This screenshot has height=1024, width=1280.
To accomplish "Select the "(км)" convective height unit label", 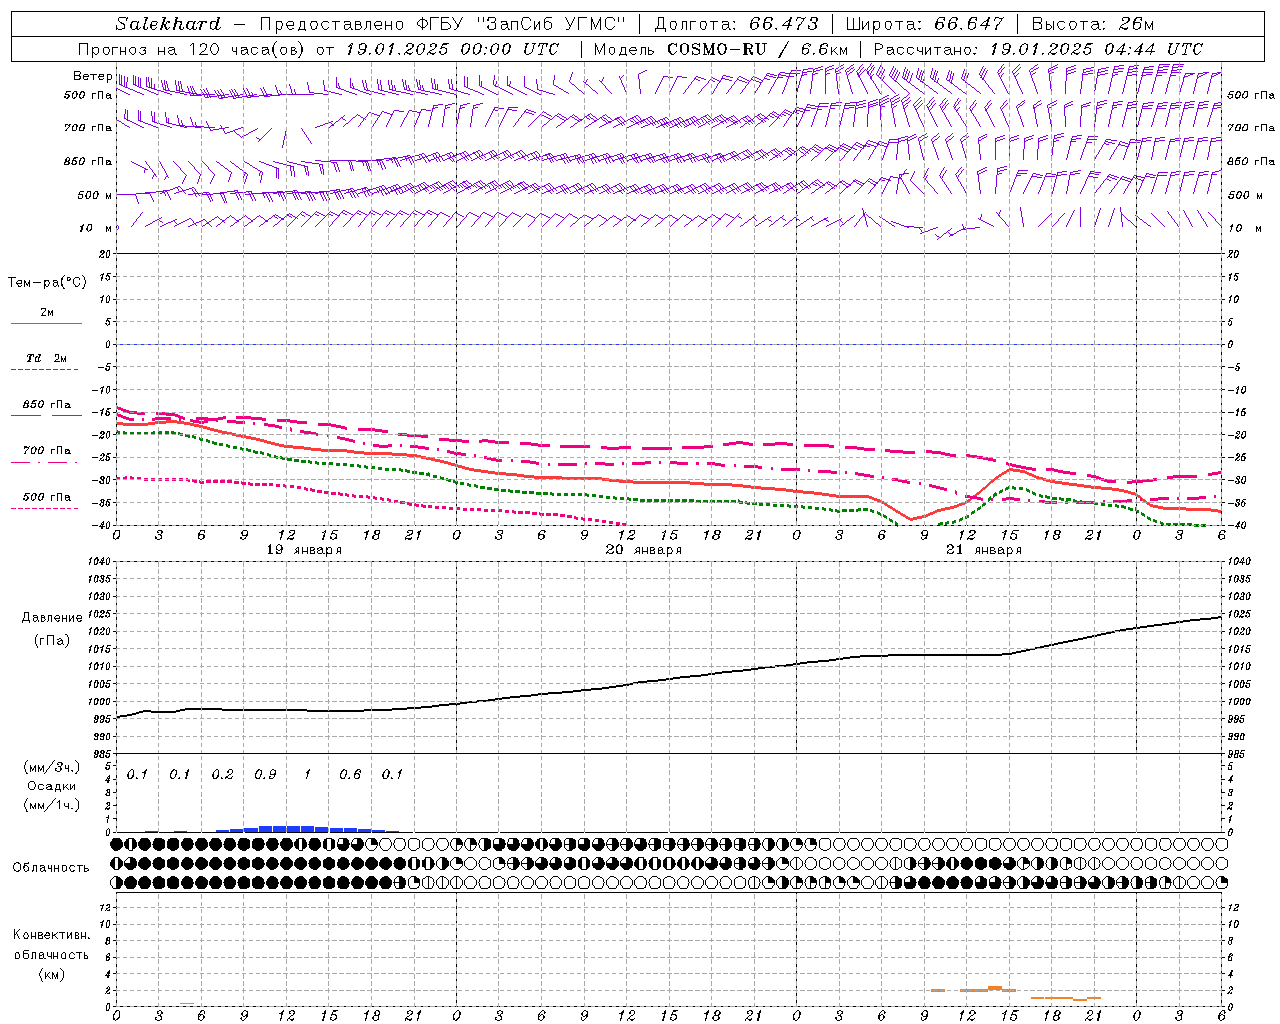I will (x=51, y=974).
